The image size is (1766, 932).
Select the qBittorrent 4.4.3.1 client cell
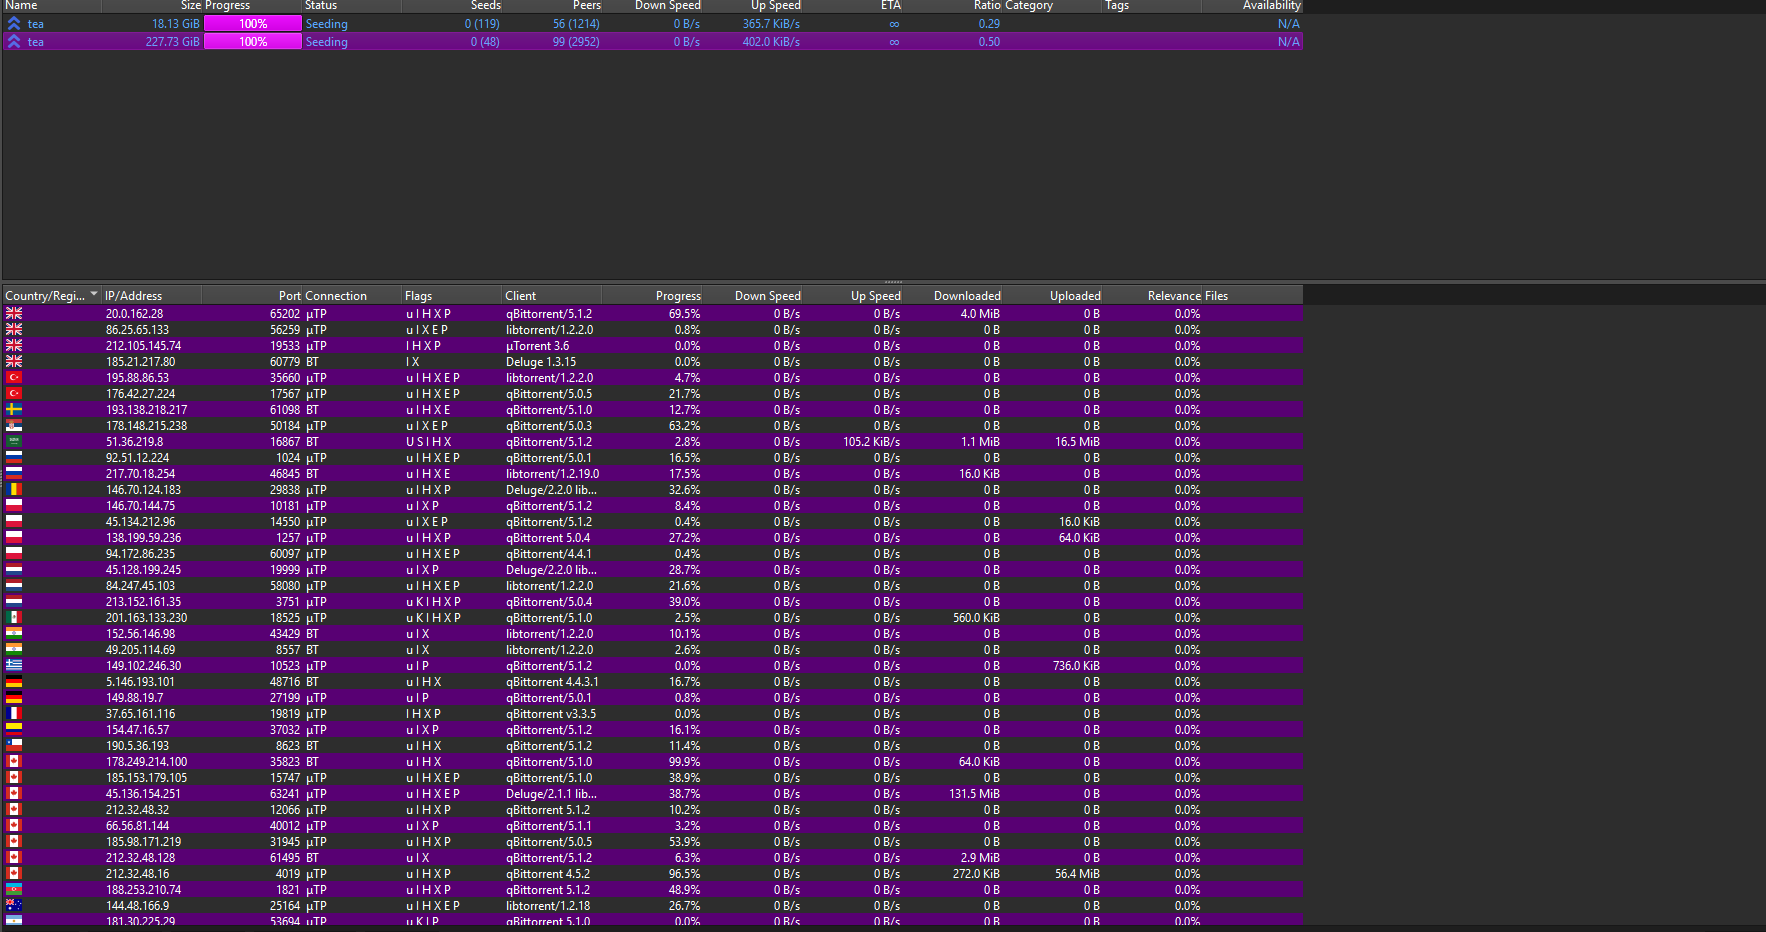[552, 681]
